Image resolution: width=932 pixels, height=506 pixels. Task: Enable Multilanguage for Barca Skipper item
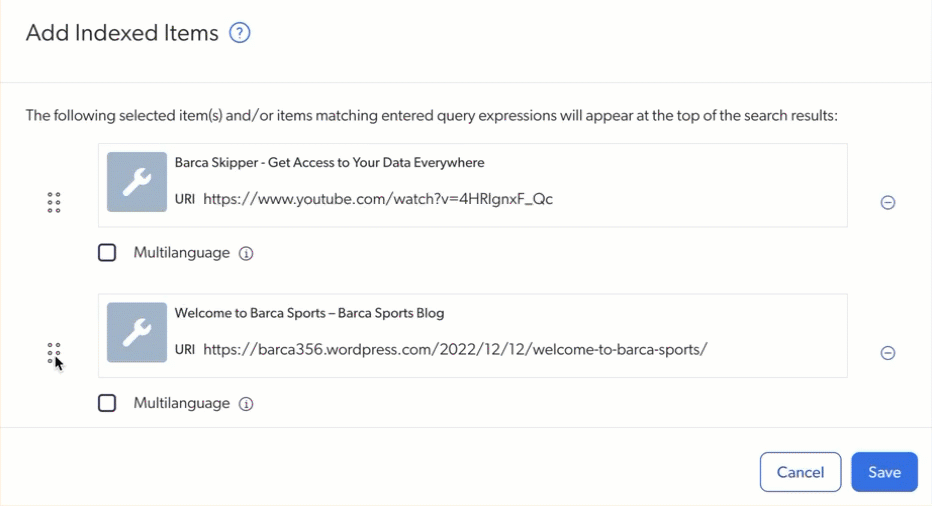(x=107, y=253)
